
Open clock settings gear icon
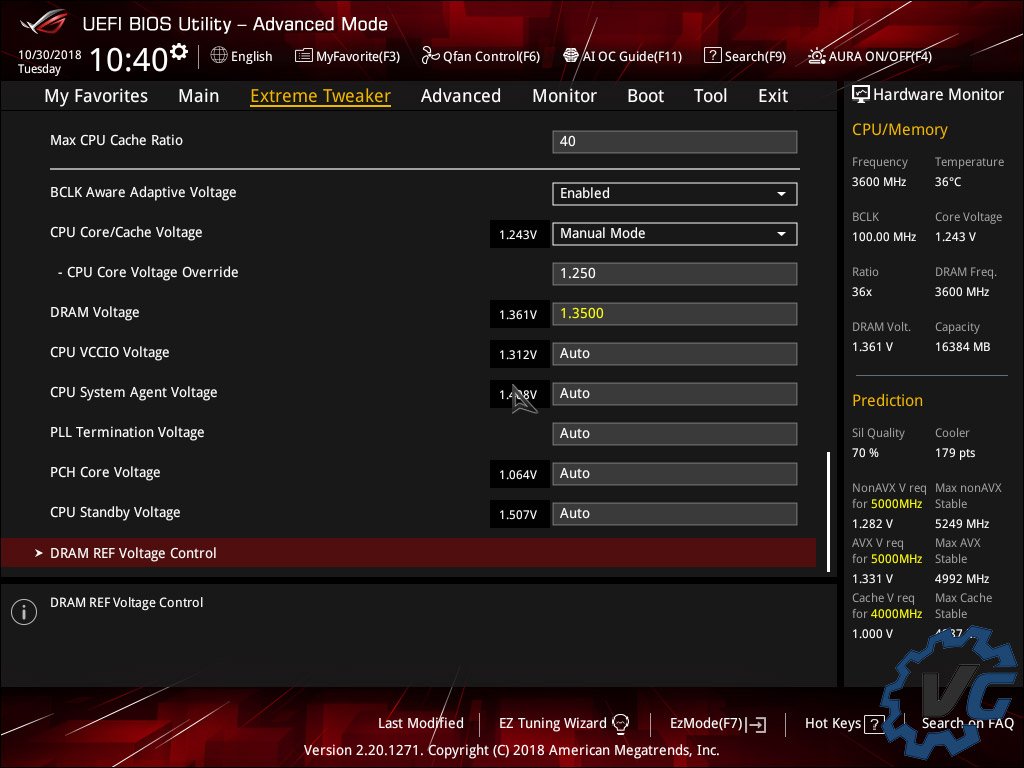click(178, 52)
